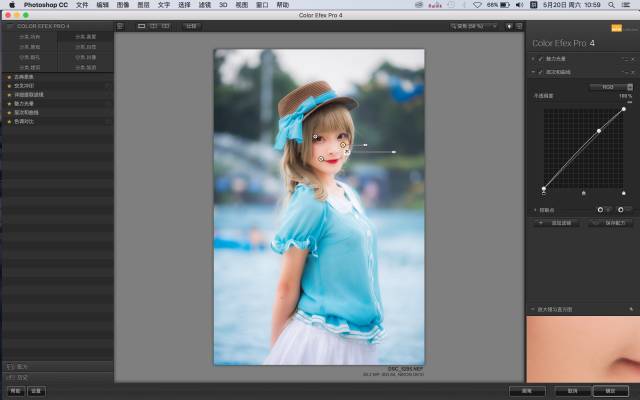Click the Compare button in top toolbar

click(x=191, y=26)
